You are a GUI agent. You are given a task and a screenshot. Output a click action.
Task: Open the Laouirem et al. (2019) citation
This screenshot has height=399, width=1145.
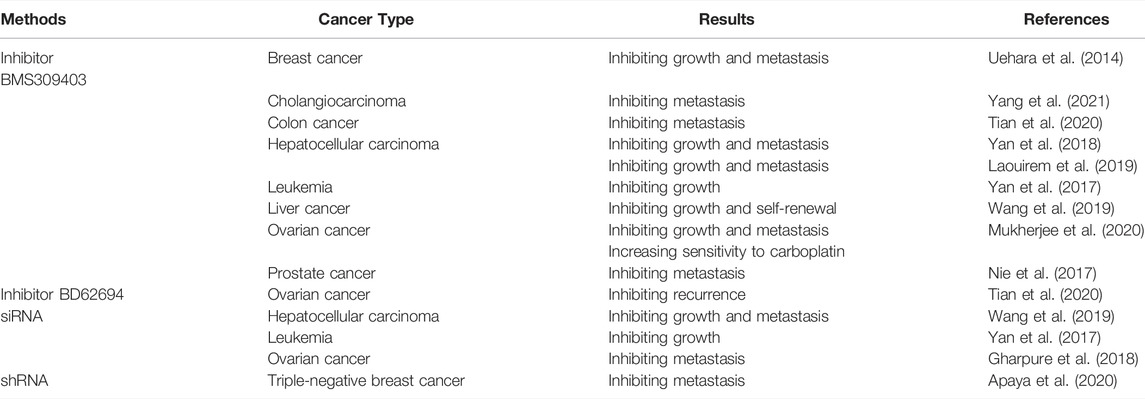pyautogui.click(x=1062, y=166)
